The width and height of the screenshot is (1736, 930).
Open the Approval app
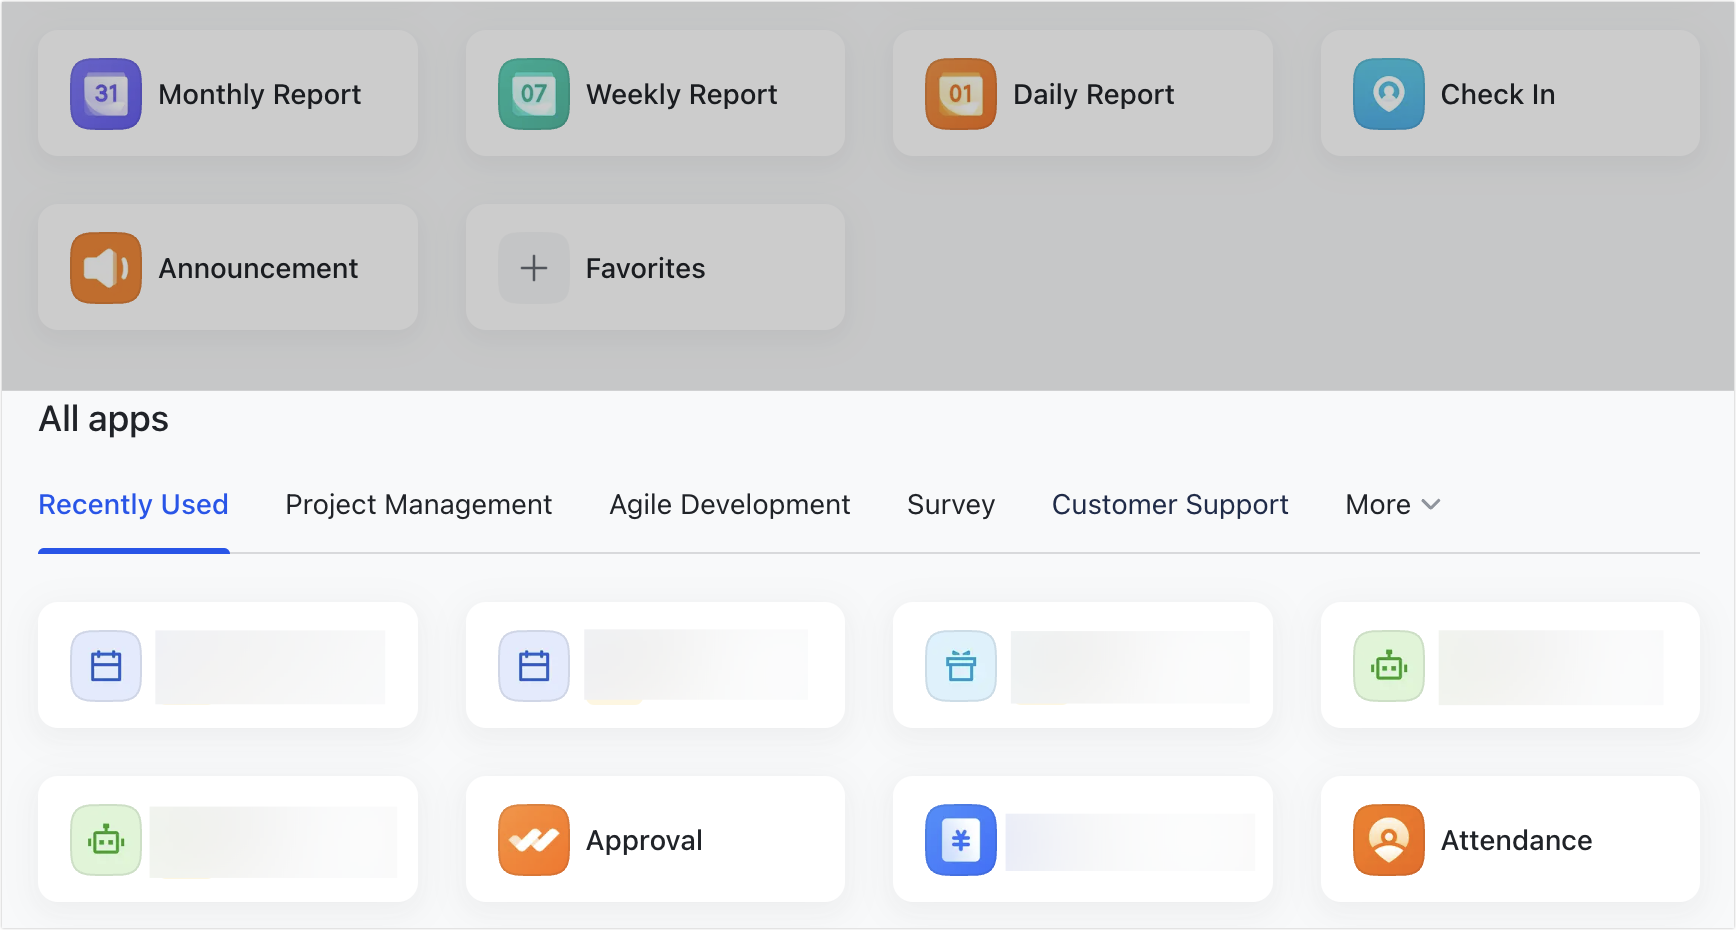point(655,840)
